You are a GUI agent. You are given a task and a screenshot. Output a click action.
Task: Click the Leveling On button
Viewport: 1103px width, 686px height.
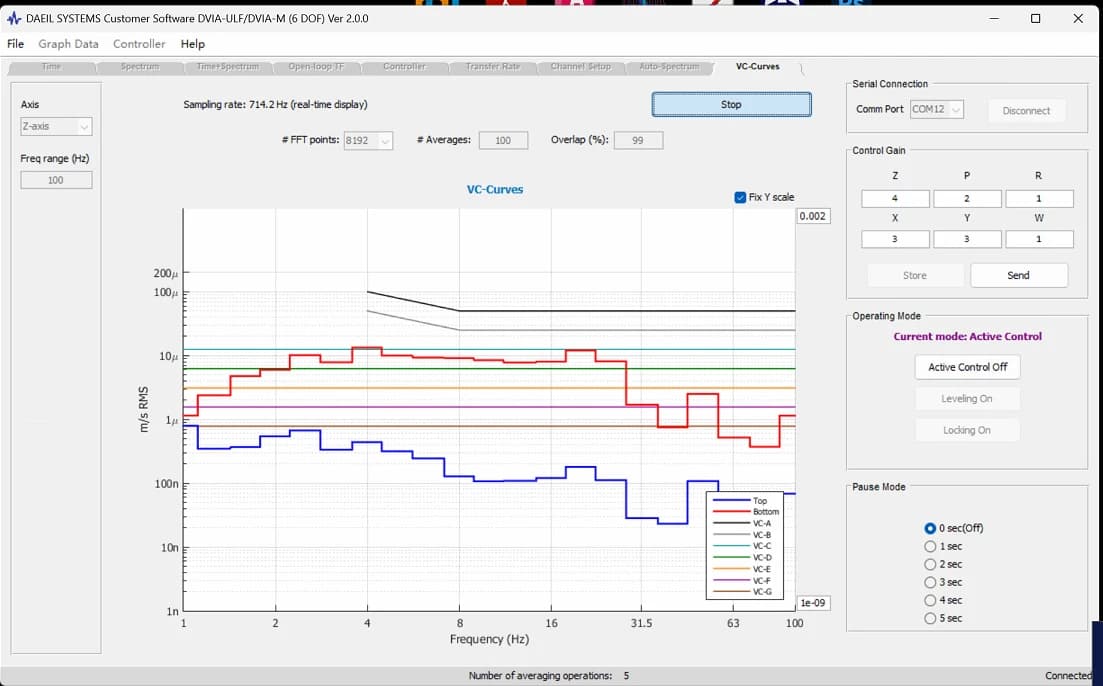click(x=967, y=398)
